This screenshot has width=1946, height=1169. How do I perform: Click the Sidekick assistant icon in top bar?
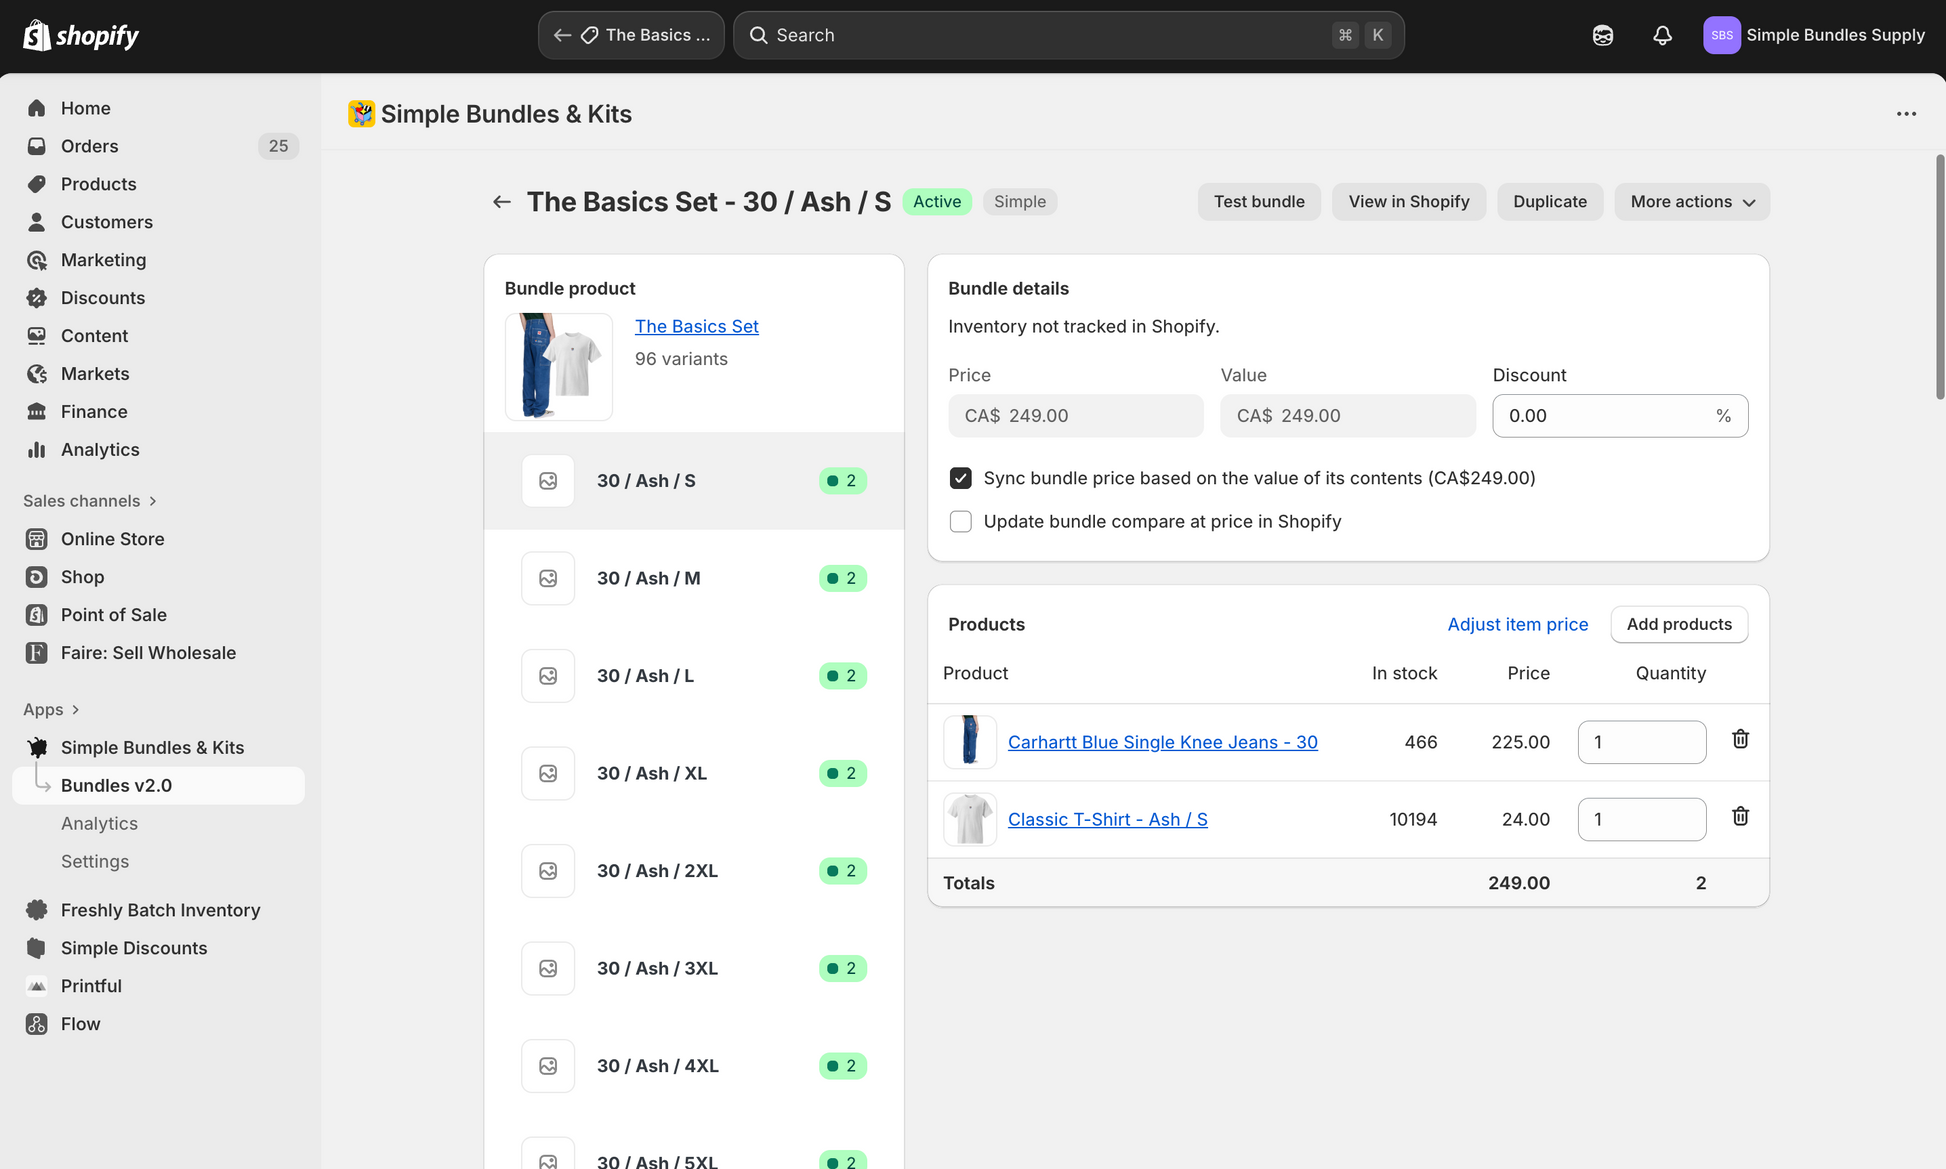pyautogui.click(x=1603, y=35)
